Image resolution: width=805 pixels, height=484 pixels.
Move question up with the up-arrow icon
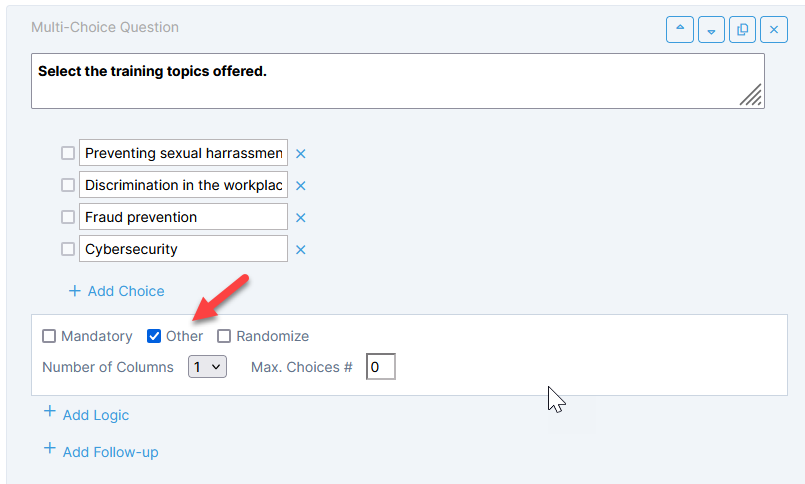tap(680, 30)
